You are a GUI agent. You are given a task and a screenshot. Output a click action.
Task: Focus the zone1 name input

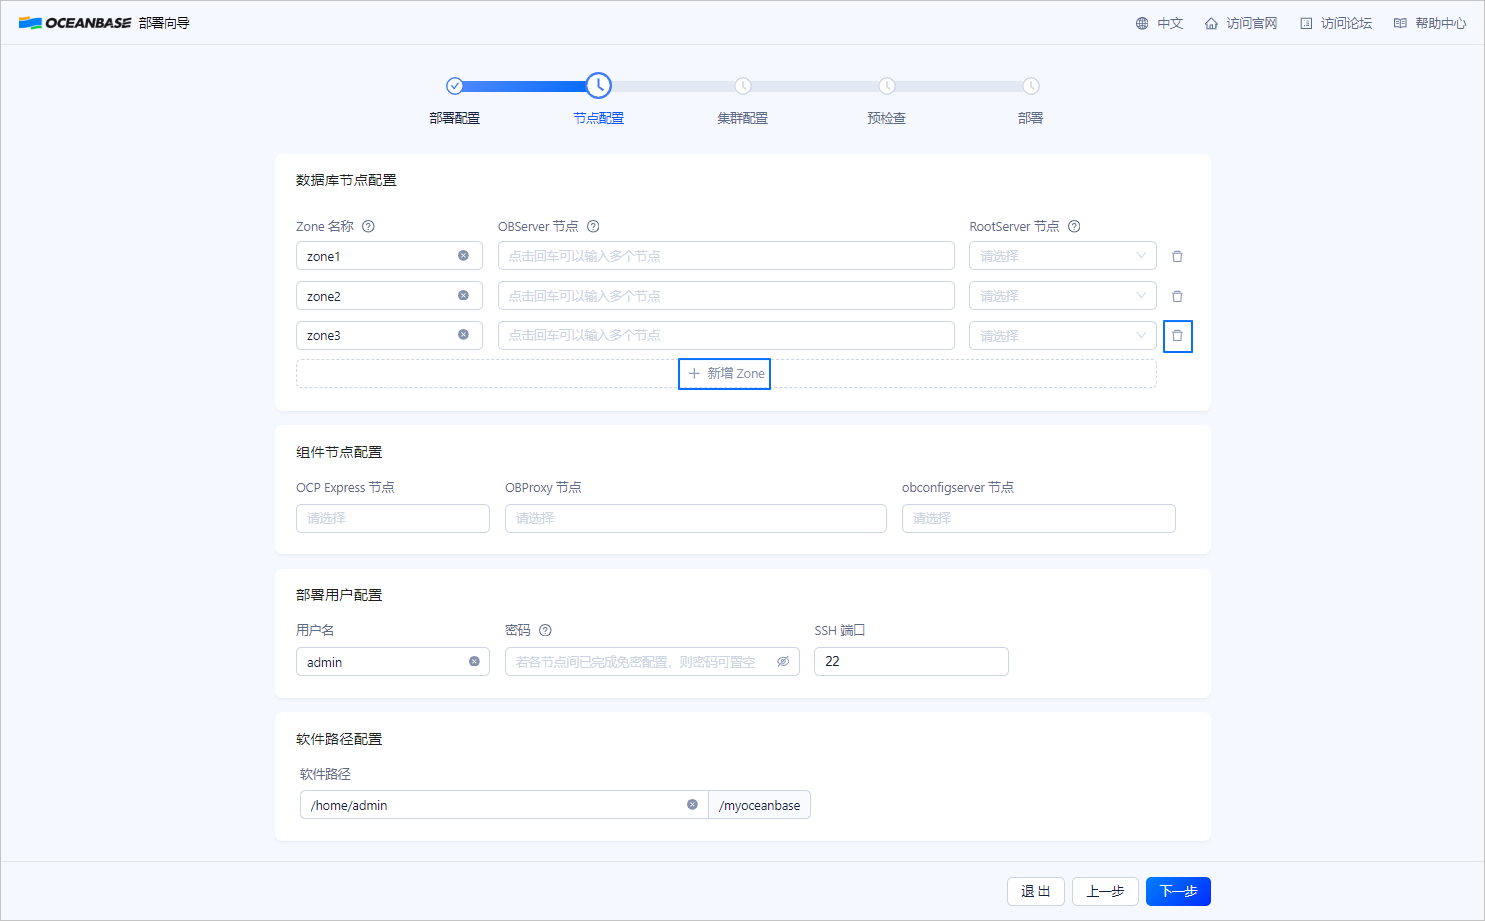pyautogui.click(x=389, y=256)
